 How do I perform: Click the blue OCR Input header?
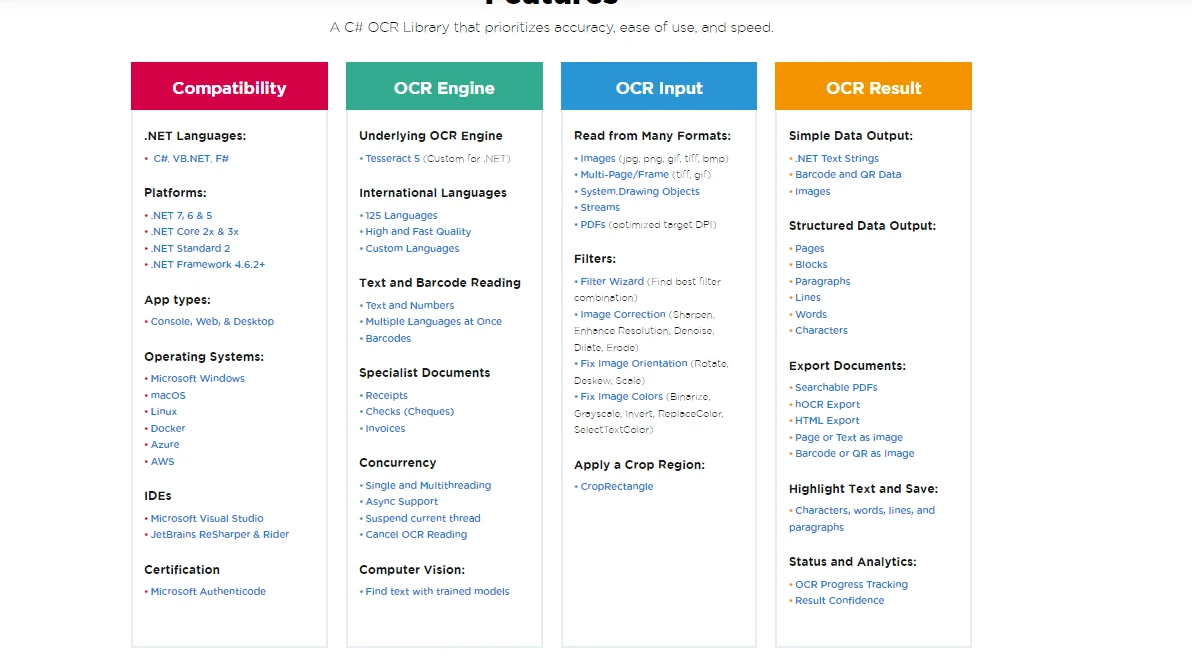659,88
